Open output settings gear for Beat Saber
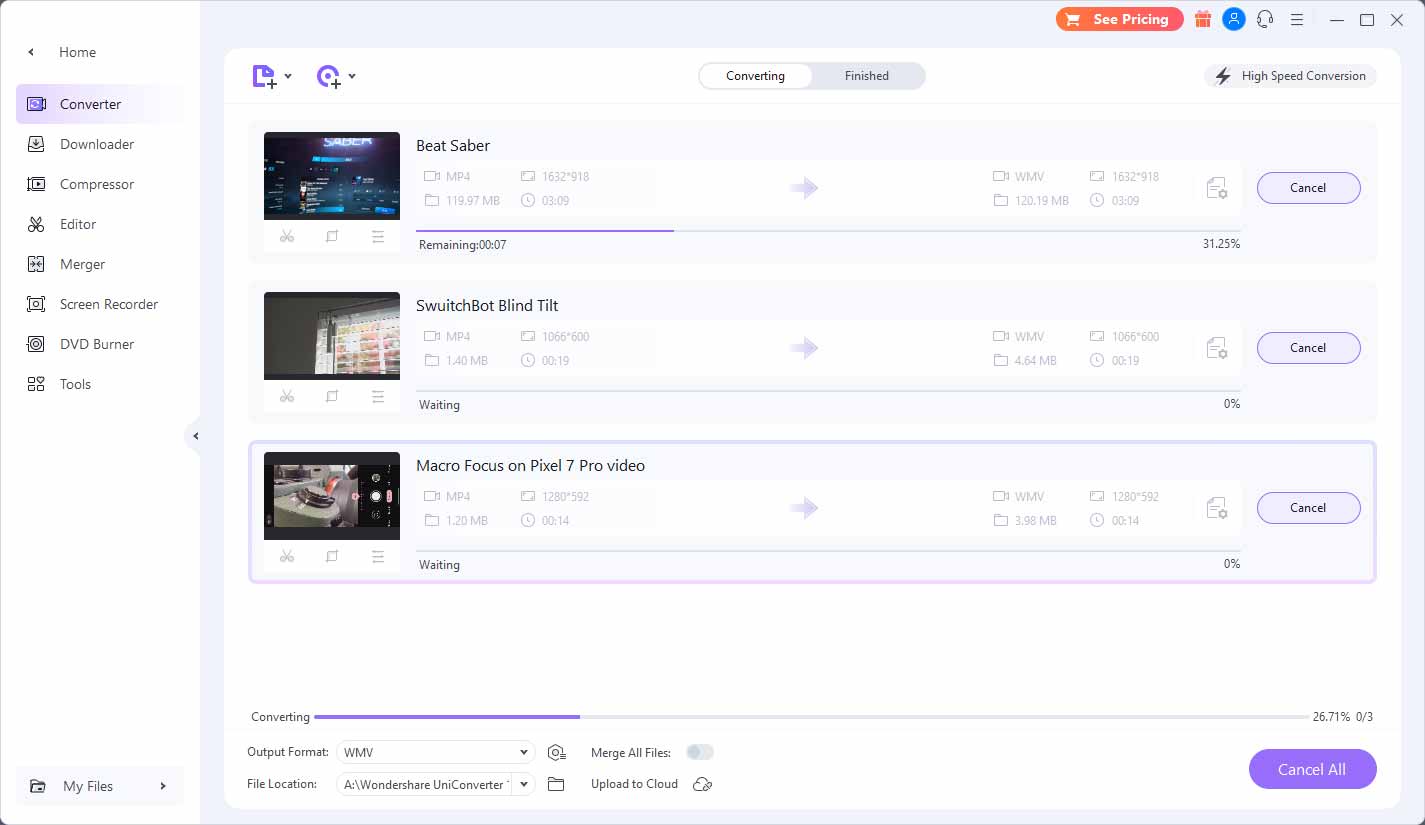Screen dimensions: 1425x825 tap(1217, 187)
